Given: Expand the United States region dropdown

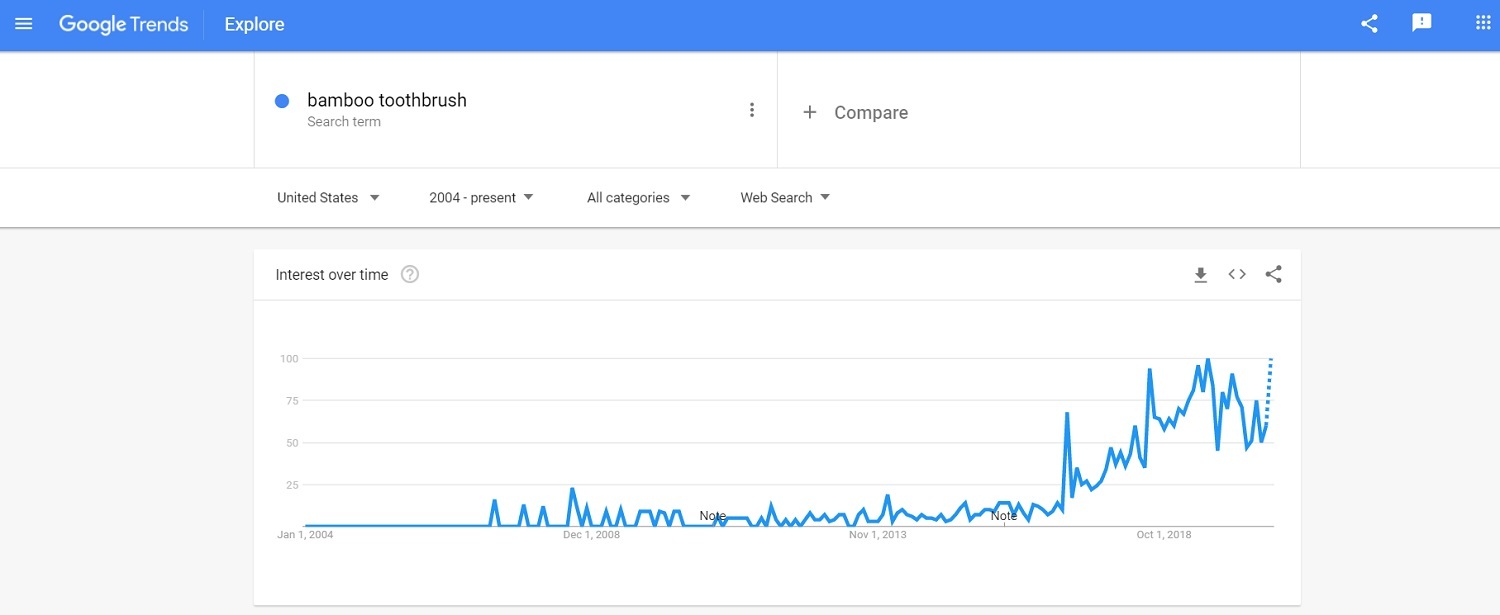Looking at the screenshot, I should (329, 198).
